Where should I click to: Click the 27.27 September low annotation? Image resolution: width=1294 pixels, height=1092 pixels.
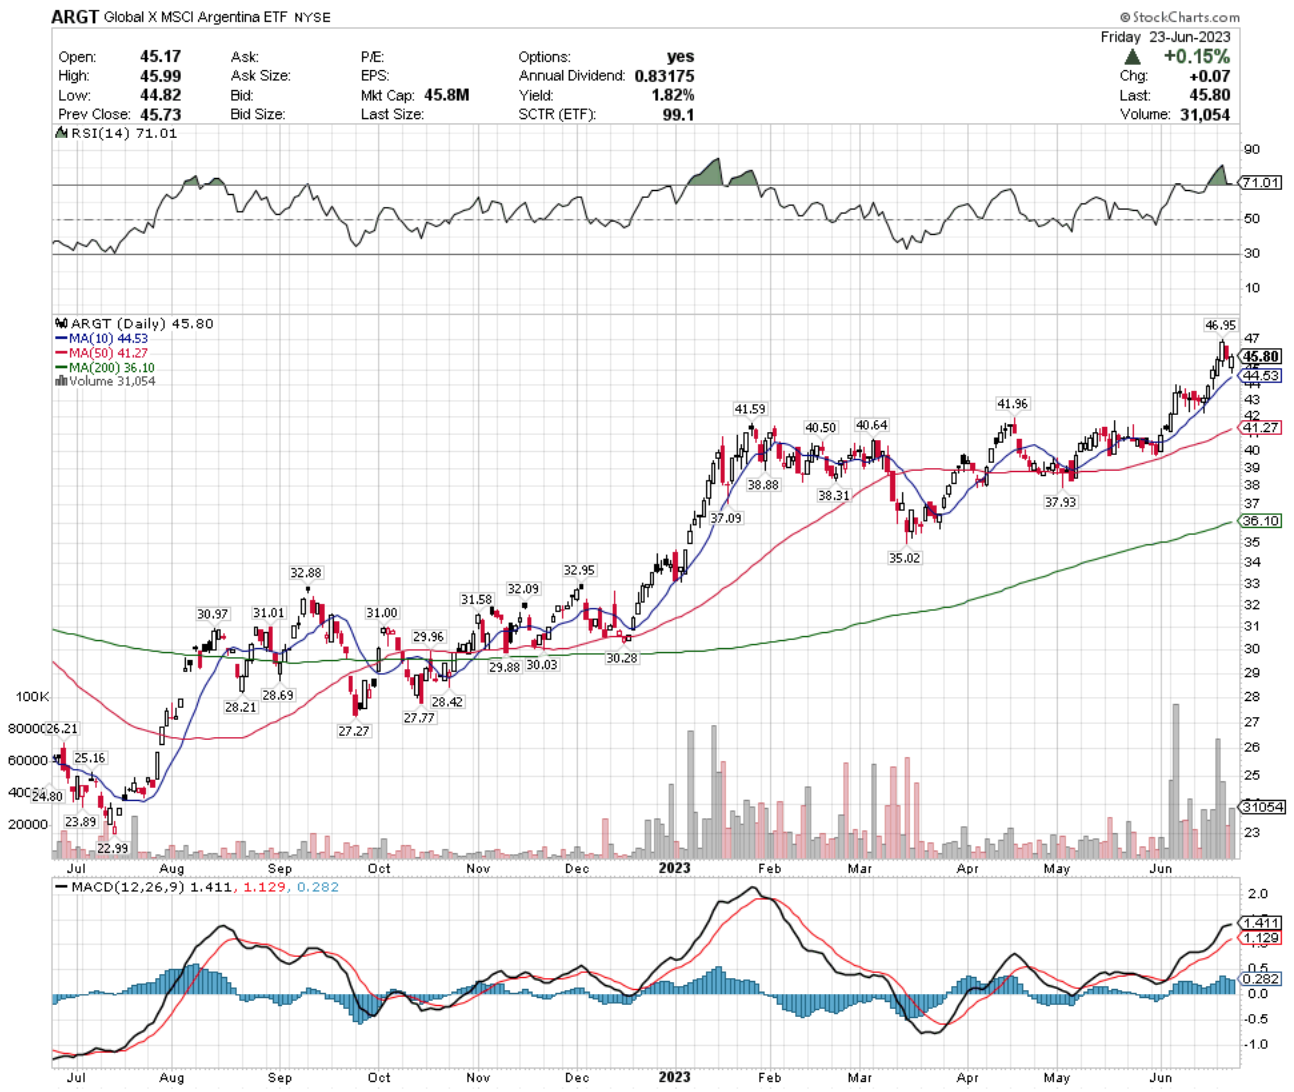pyautogui.click(x=354, y=731)
